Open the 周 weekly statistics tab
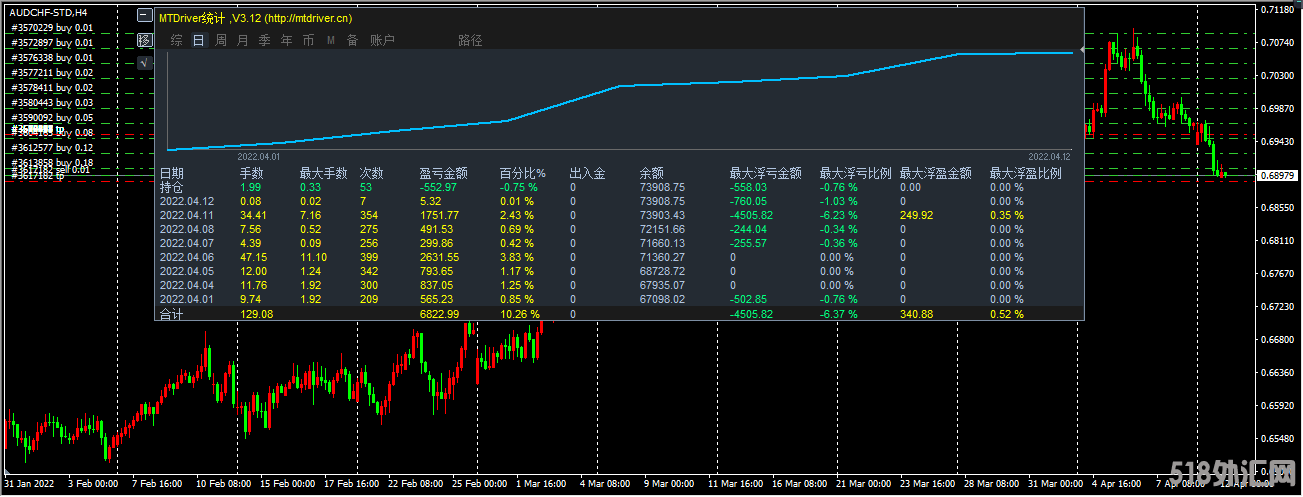1303x497 pixels. tap(221, 41)
